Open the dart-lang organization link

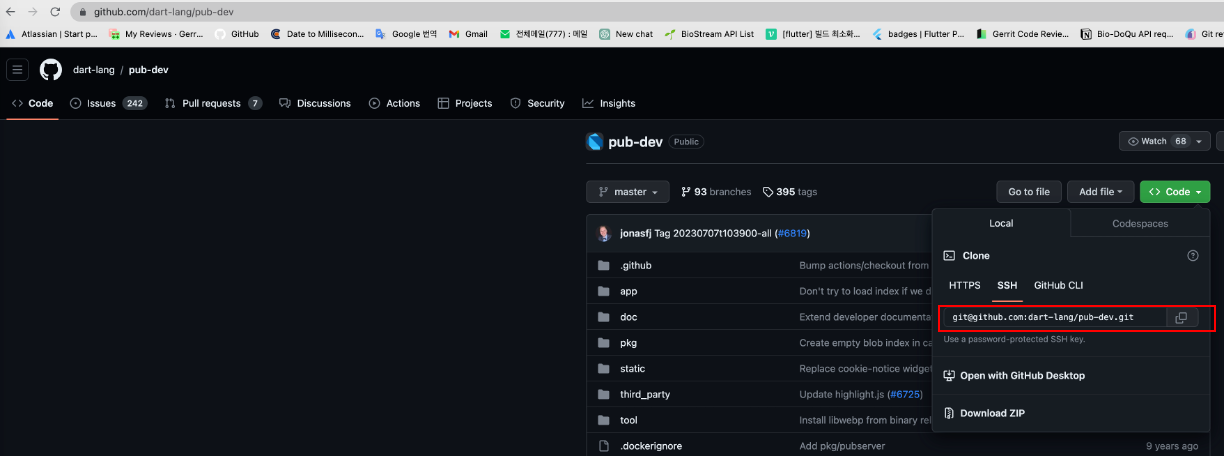point(93,70)
